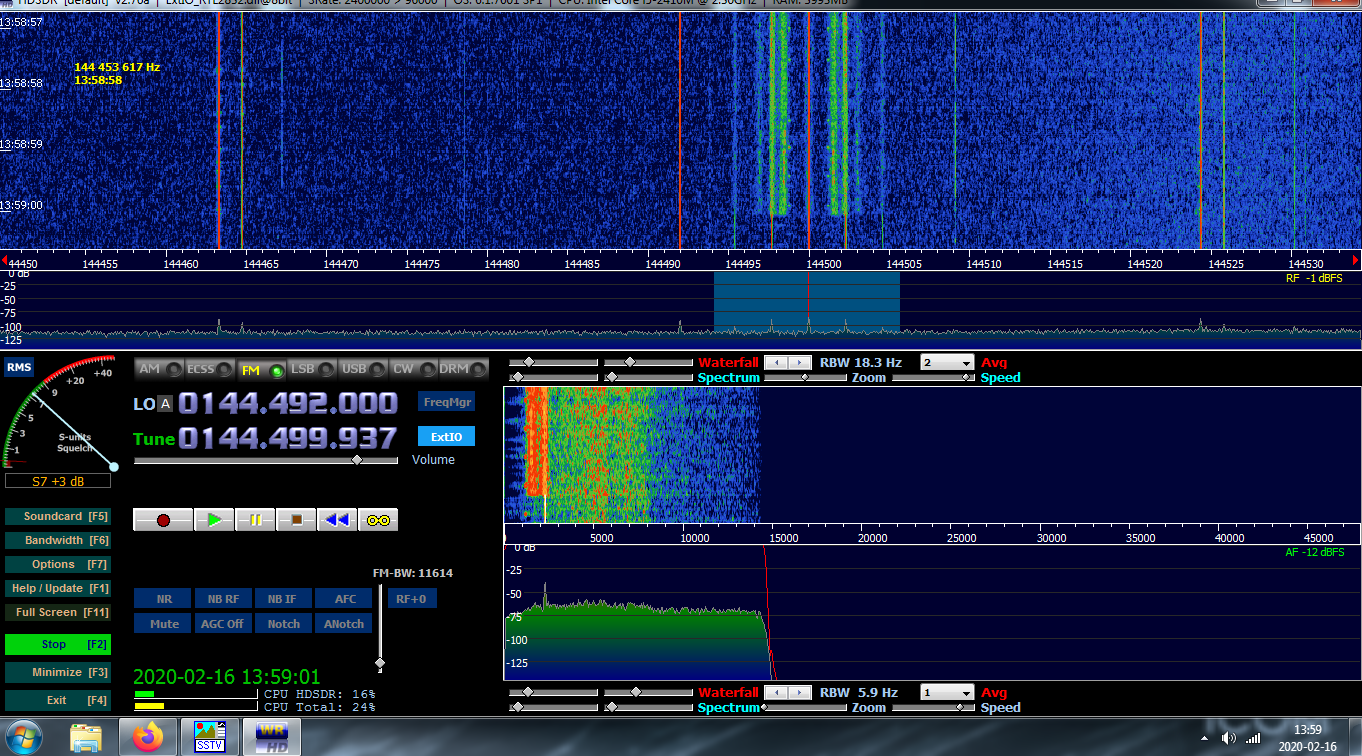Image resolution: width=1362 pixels, height=756 pixels.
Task: Click the FreqMgr button
Action: point(446,401)
